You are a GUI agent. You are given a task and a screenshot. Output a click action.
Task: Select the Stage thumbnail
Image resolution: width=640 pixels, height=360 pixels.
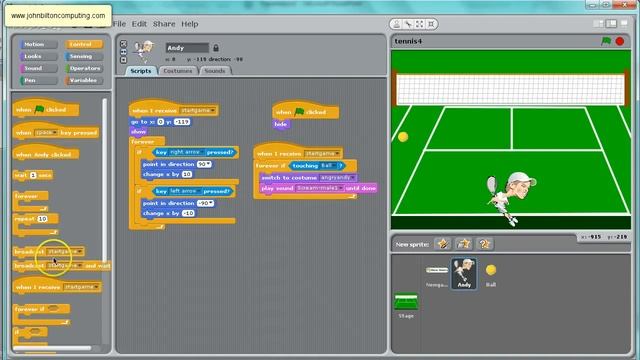point(406,305)
